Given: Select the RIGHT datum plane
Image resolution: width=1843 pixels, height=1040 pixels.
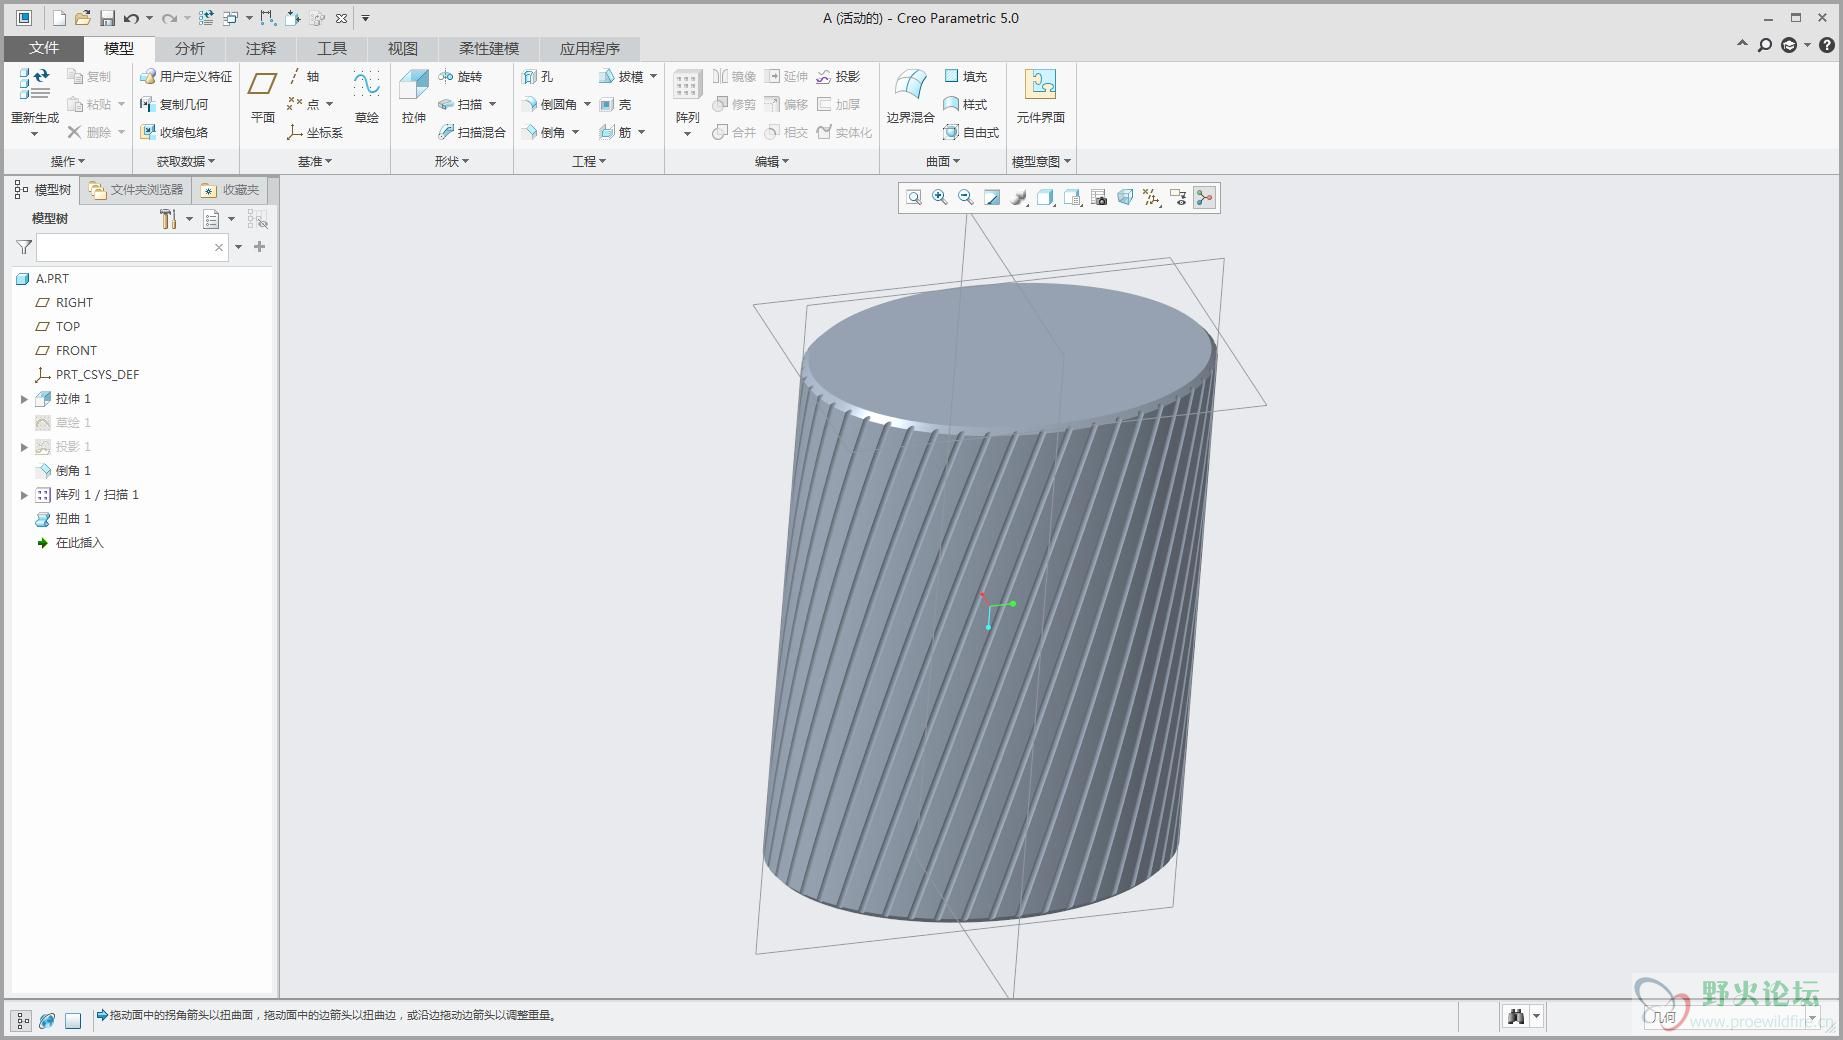Looking at the screenshot, I should (65, 303).
